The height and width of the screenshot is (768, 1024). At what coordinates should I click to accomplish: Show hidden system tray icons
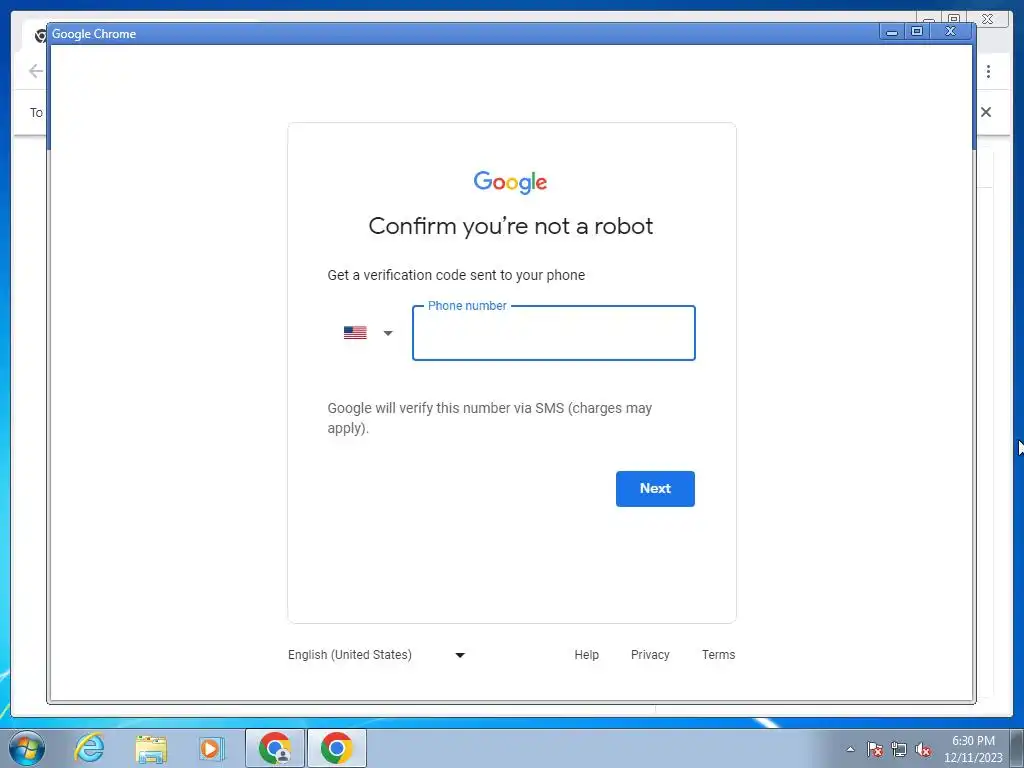coord(850,749)
